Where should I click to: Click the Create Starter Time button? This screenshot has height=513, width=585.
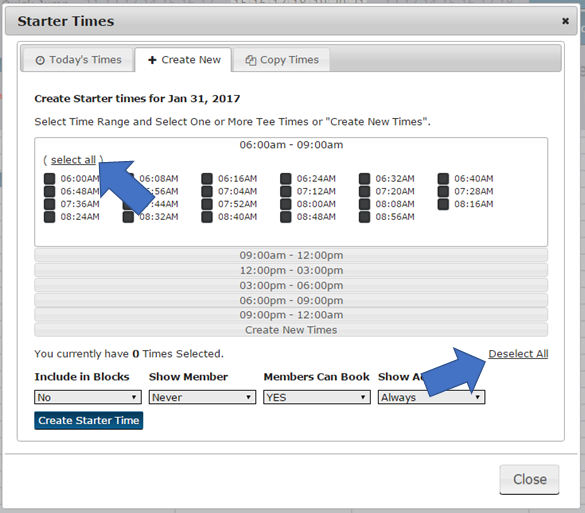click(88, 420)
